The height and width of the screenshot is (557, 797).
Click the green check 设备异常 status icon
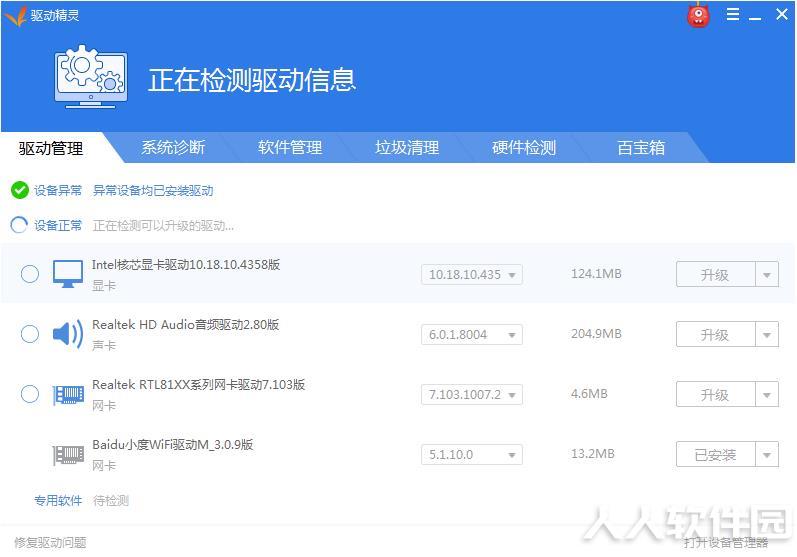[x=19, y=191]
